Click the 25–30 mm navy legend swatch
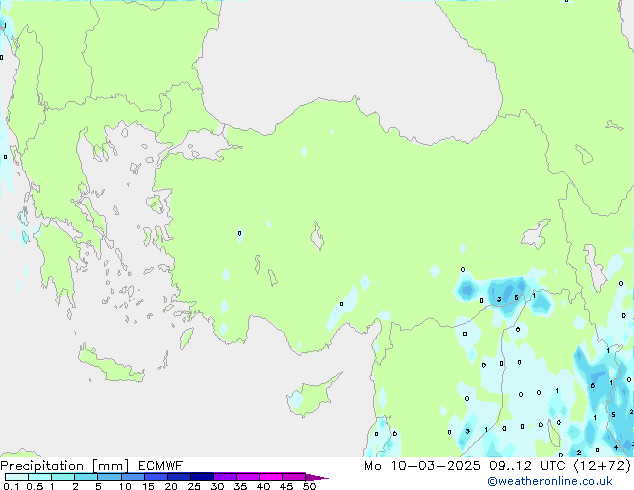This screenshot has width=634, height=490. (202, 477)
